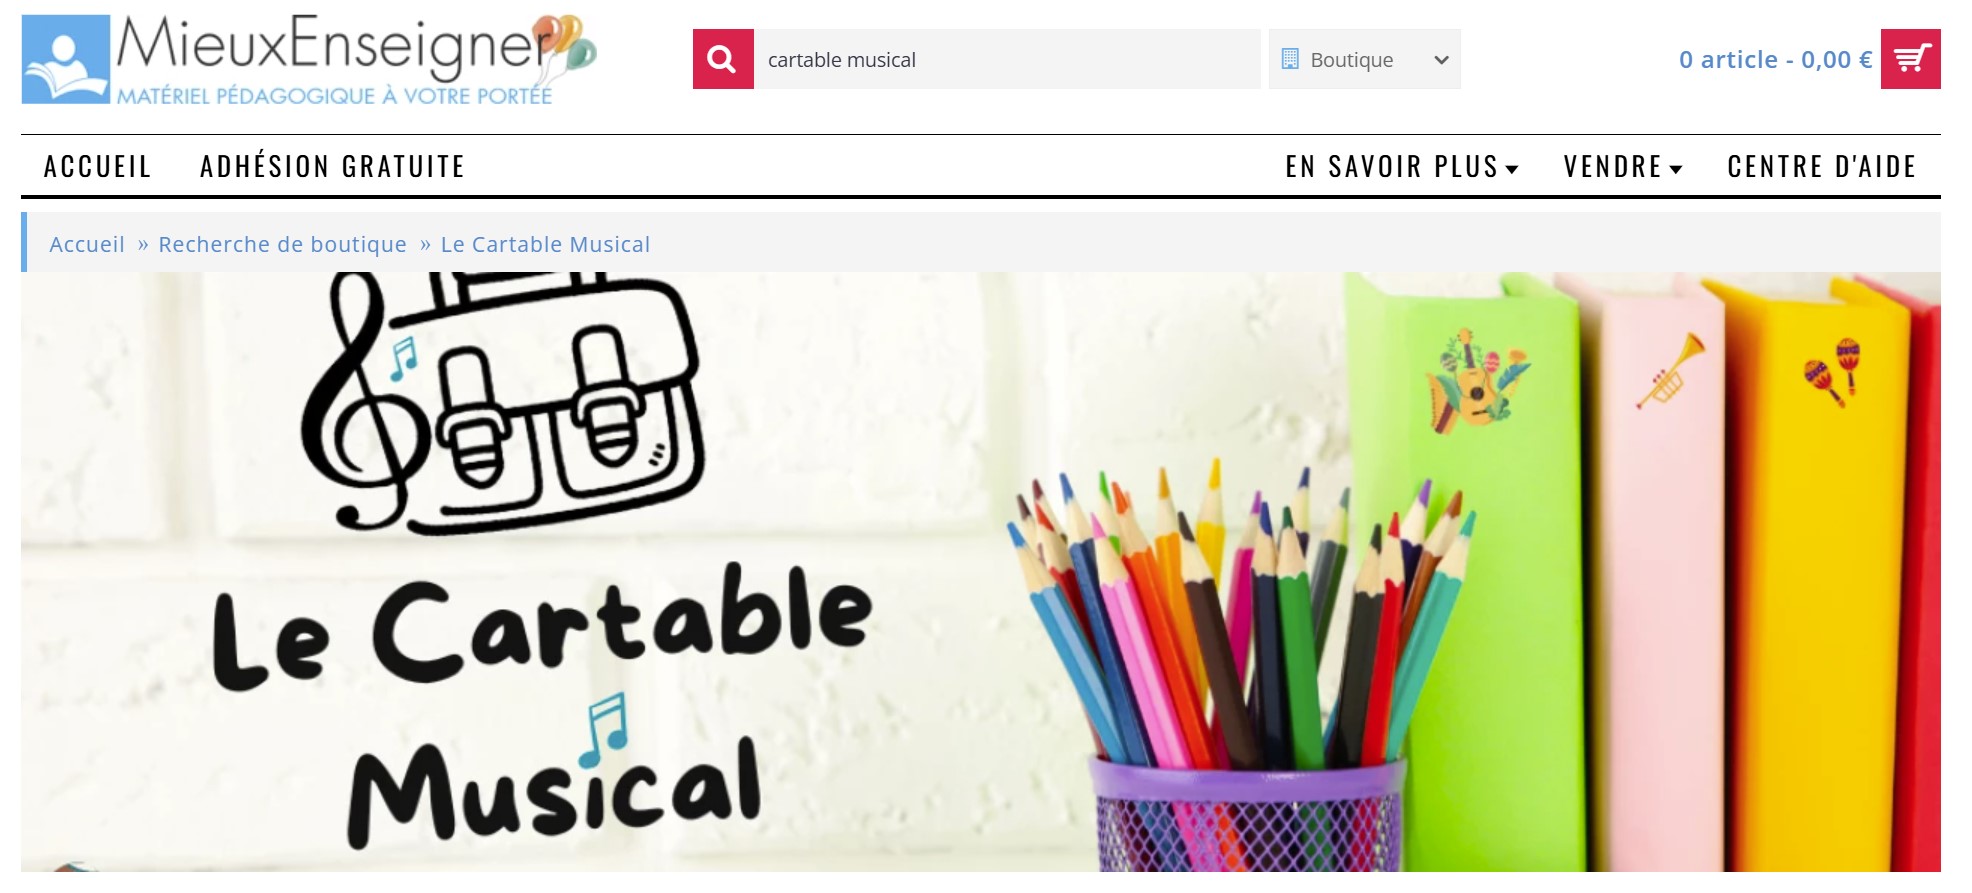This screenshot has height=893, width=1972.
Task: Open ADHÉSION GRATUITE menu item
Action: click(333, 166)
